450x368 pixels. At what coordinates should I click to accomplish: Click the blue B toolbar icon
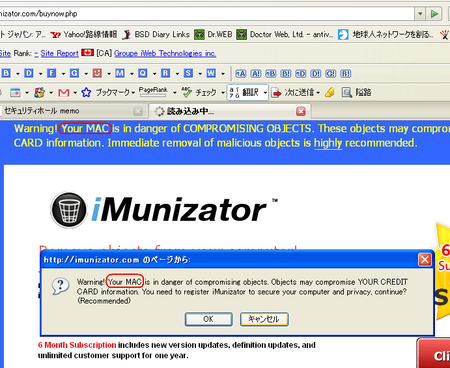[6, 73]
